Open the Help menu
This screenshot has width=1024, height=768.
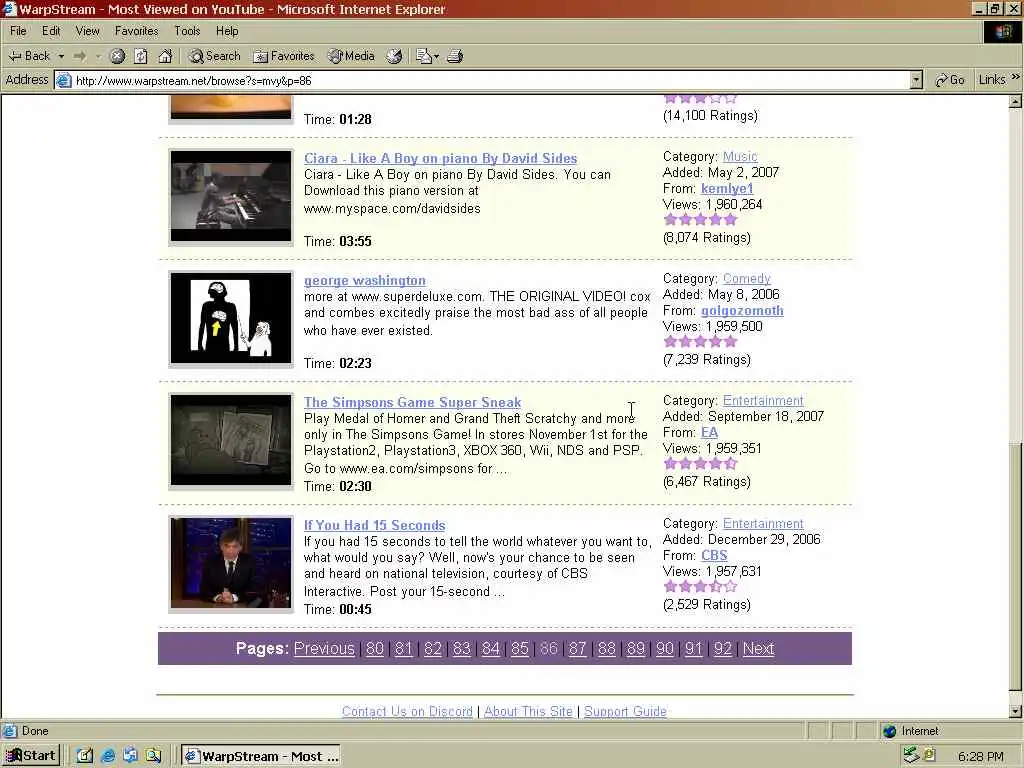click(x=227, y=31)
